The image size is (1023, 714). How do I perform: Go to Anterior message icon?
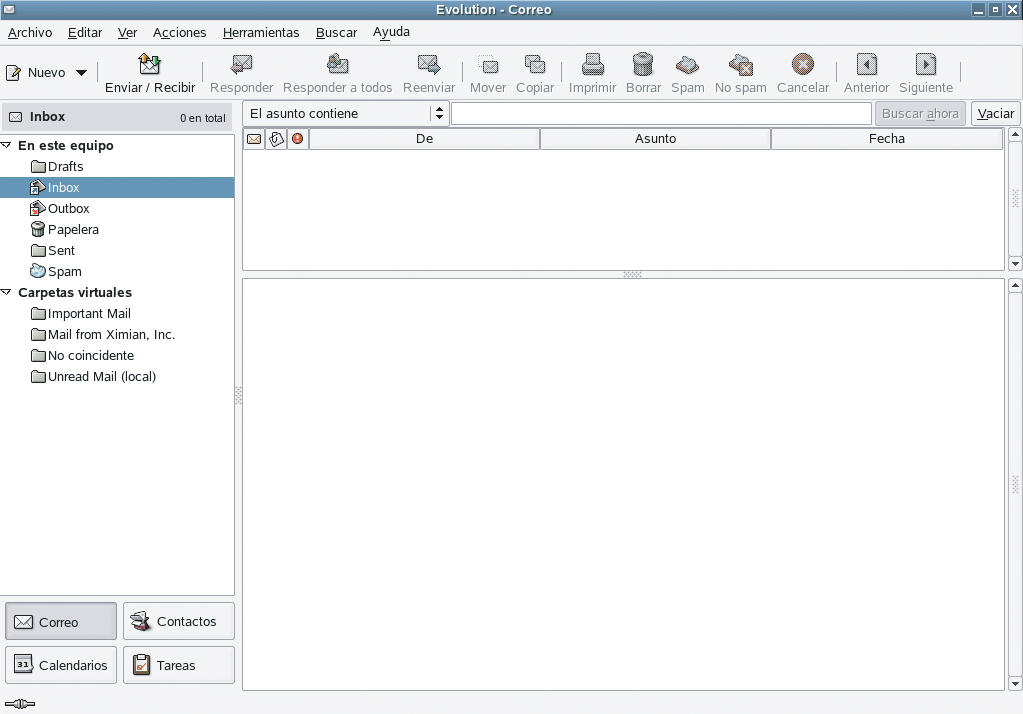pos(866,64)
